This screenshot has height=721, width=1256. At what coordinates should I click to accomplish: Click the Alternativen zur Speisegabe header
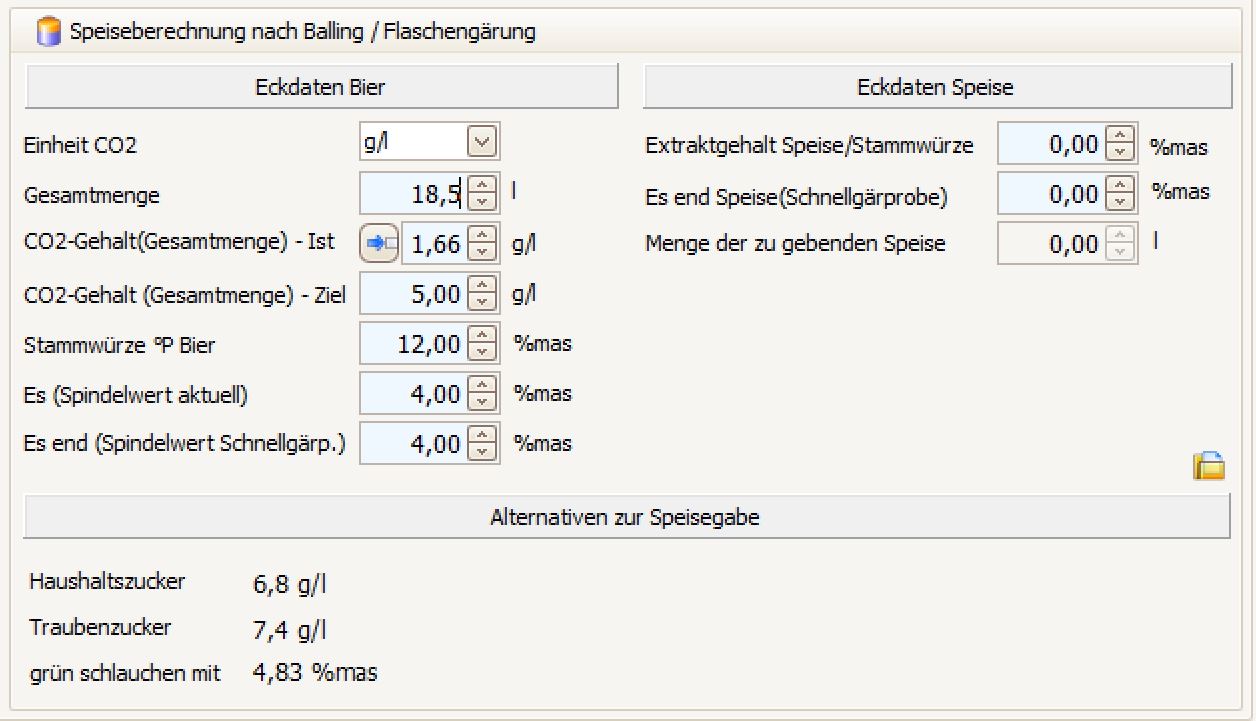coord(626,518)
